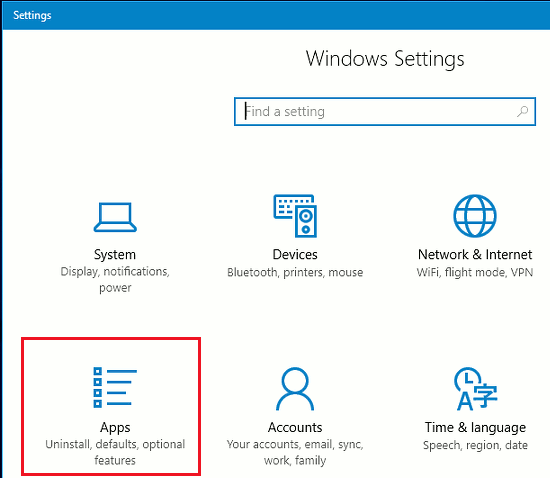This screenshot has height=478, width=550.
Task: Click the Apps label
Action: pyautogui.click(x=115, y=427)
